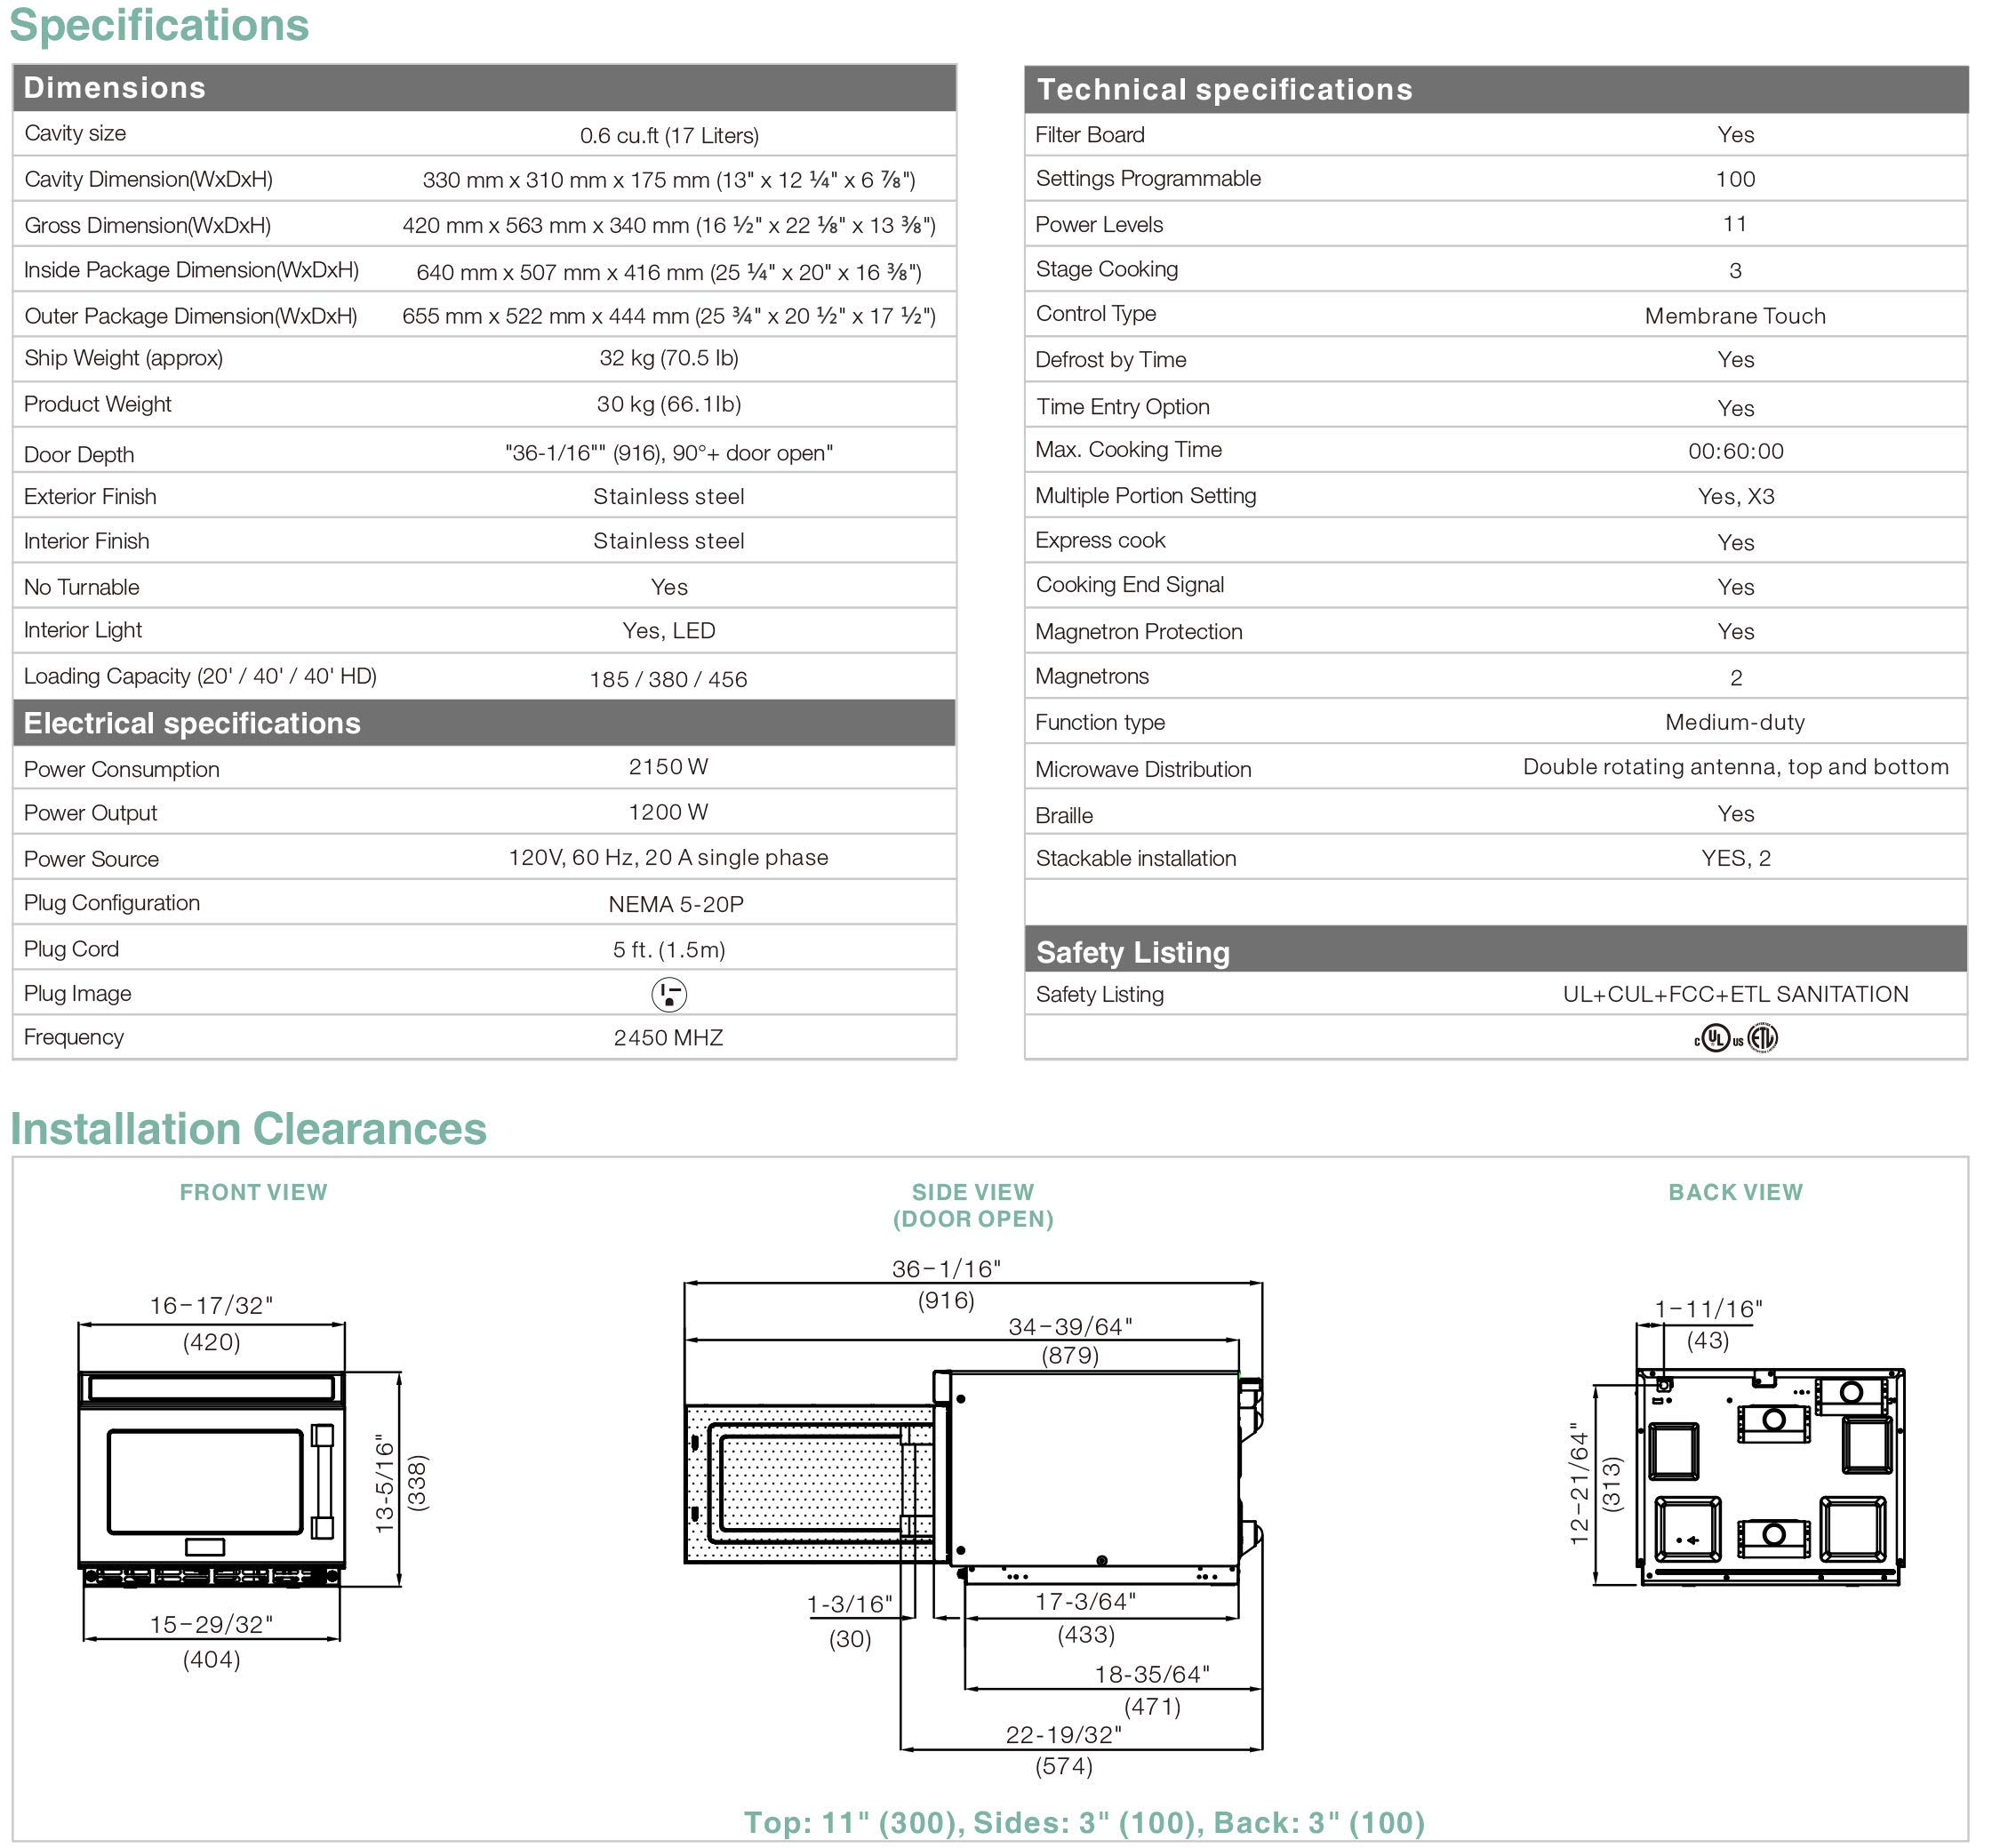Click the Top, Sides, Back clearance text
The image size is (2000, 1848).
coord(1084,1822)
